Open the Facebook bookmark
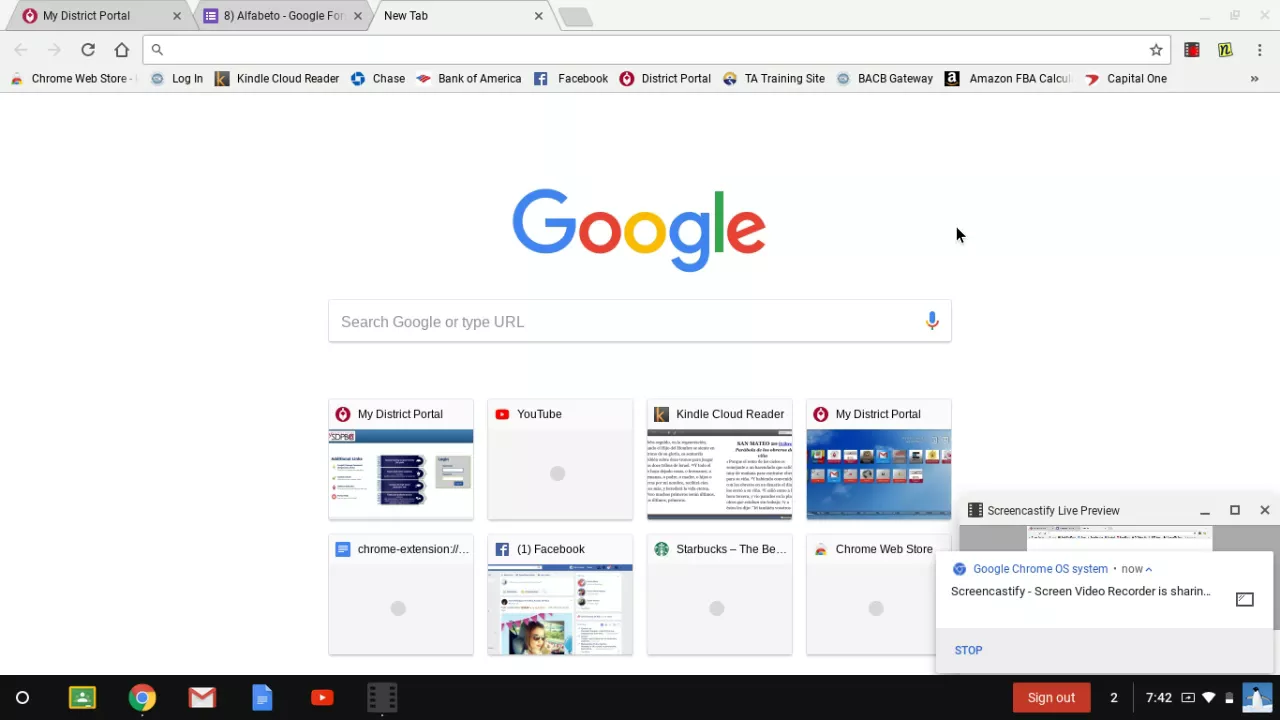 (x=571, y=78)
